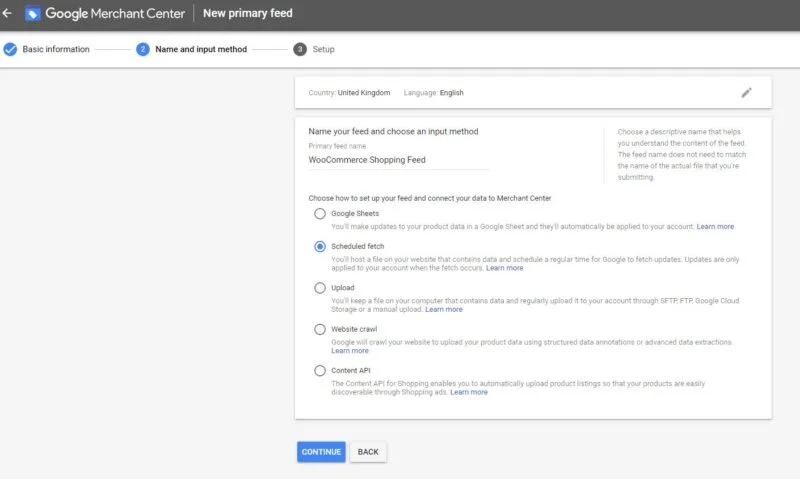The image size is (800, 479).
Task: Click the New primary feed heading
Action: (x=248, y=13)
